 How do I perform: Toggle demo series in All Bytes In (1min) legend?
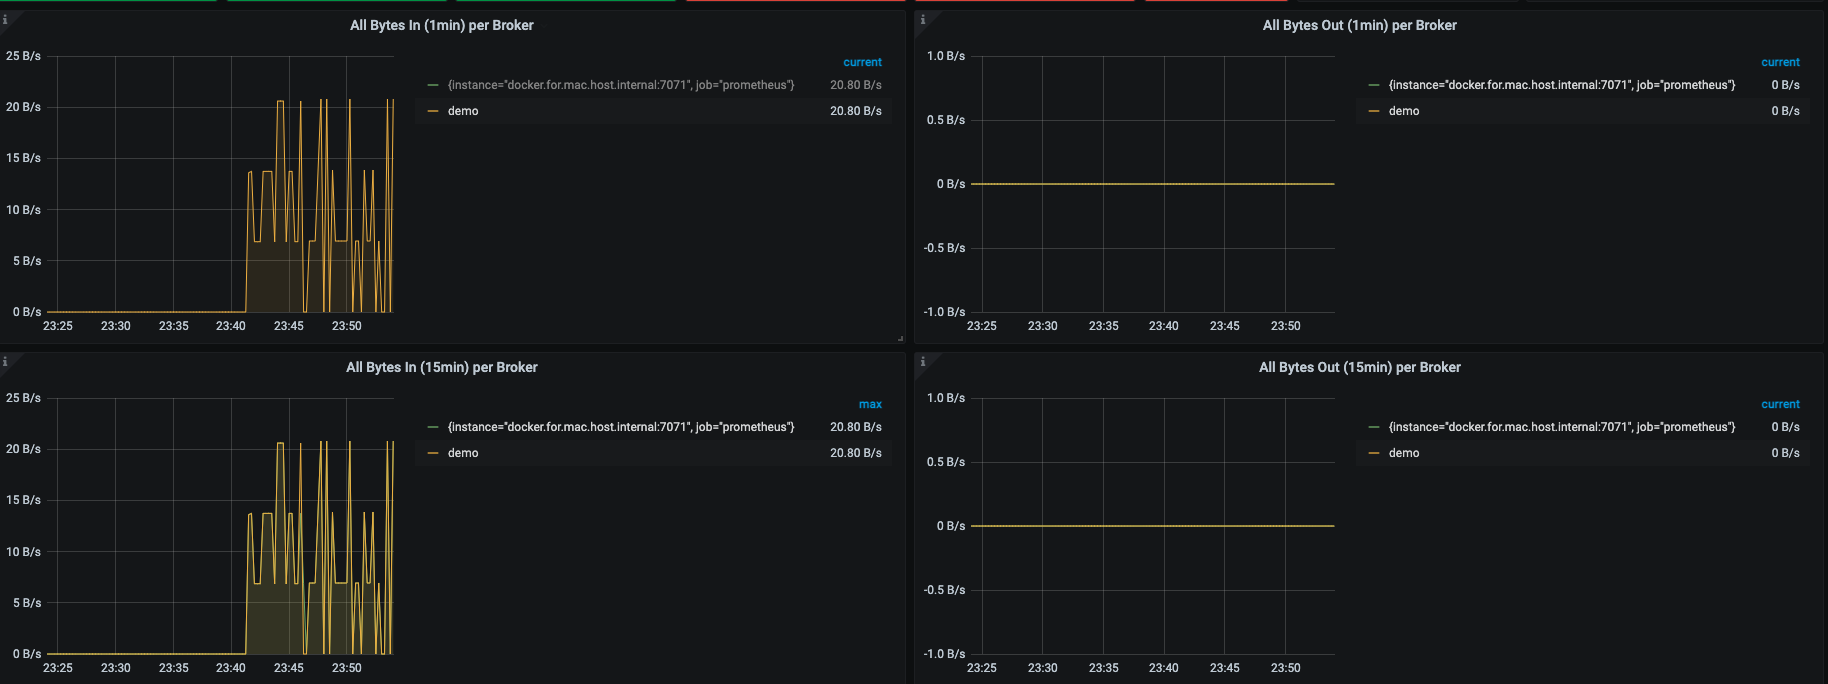(463, 111)
